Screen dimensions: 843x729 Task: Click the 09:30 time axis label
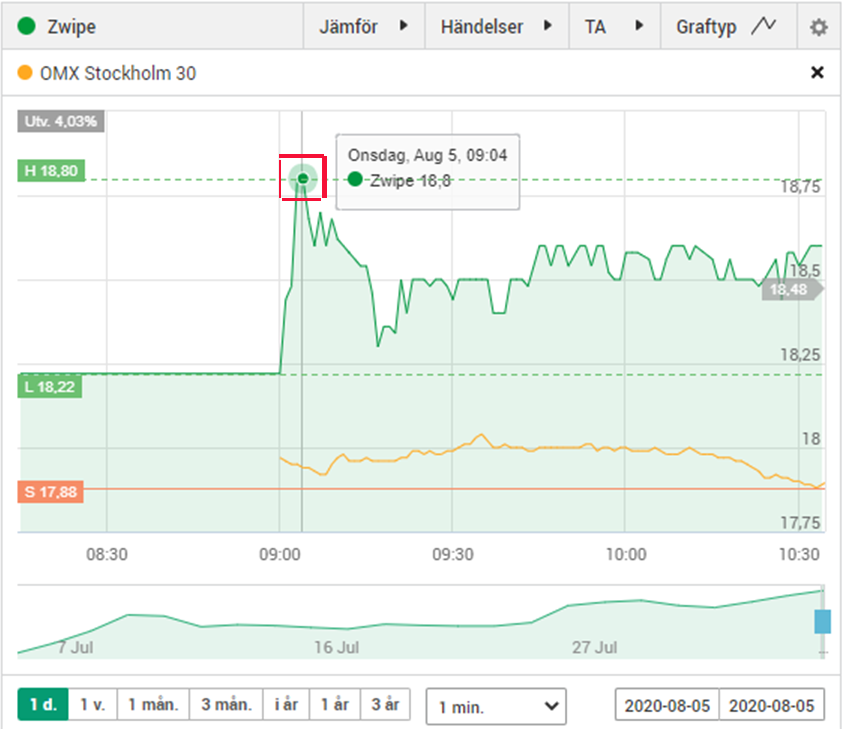(453, 554)
